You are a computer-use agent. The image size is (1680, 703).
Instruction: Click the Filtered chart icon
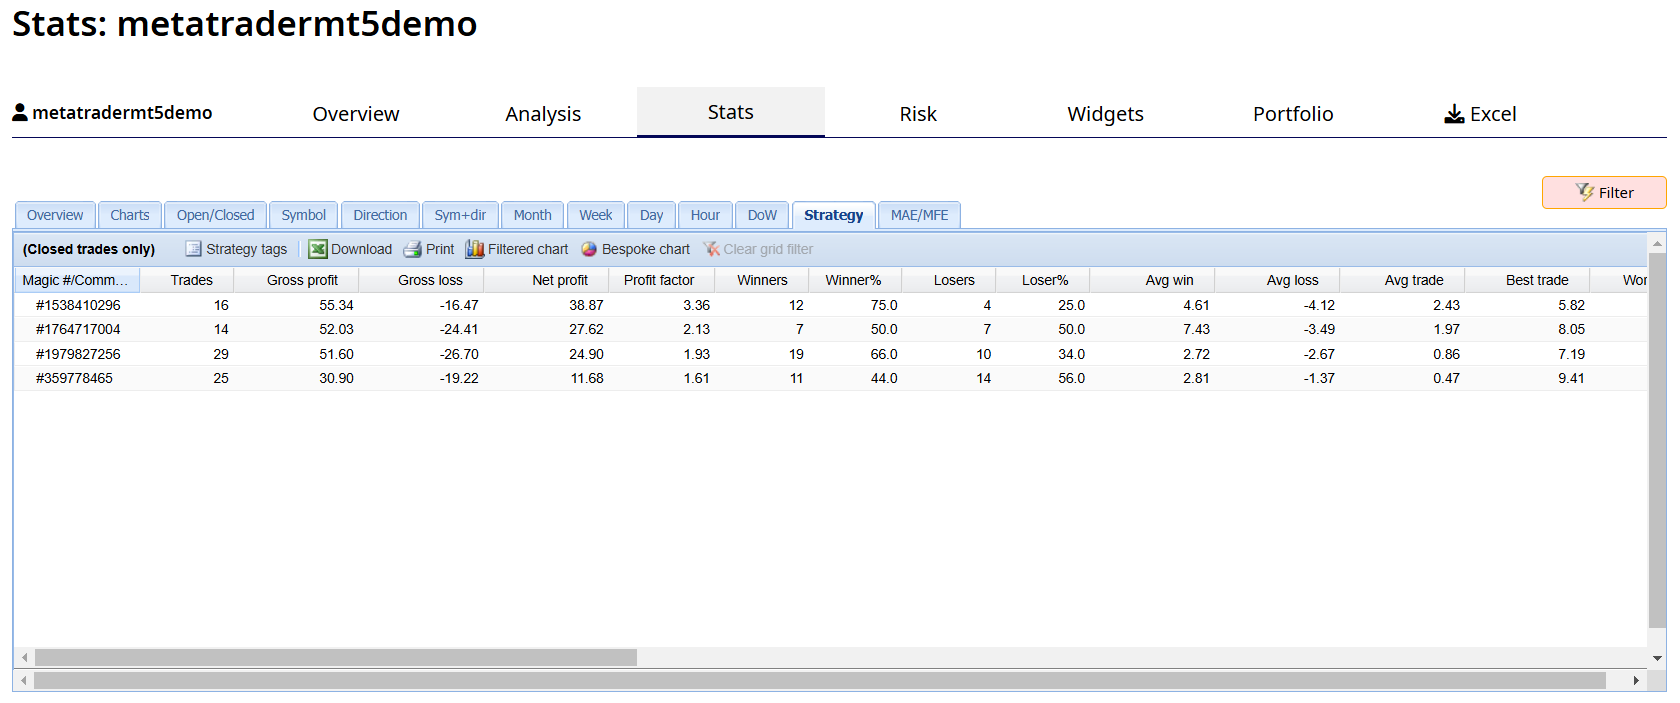tap(475, 249)
